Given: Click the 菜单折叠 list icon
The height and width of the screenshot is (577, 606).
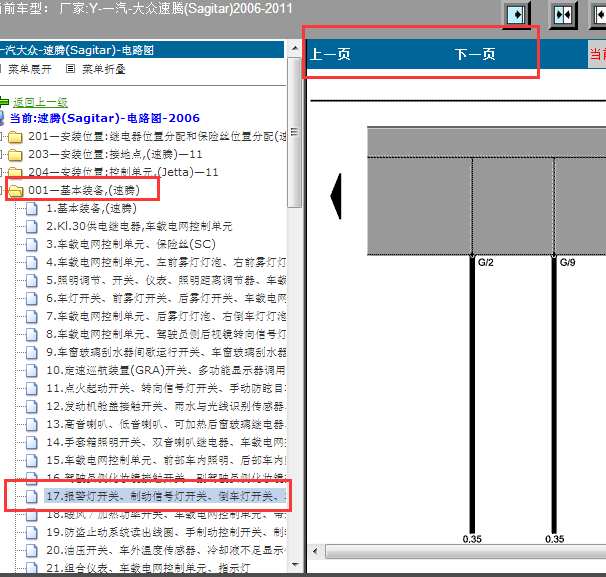Looking at the screenshot, I should pyautogui.click(x=70, y=69).
